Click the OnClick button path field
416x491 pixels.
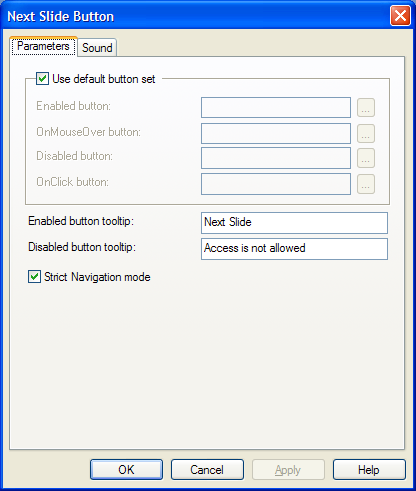click(276, 184)
